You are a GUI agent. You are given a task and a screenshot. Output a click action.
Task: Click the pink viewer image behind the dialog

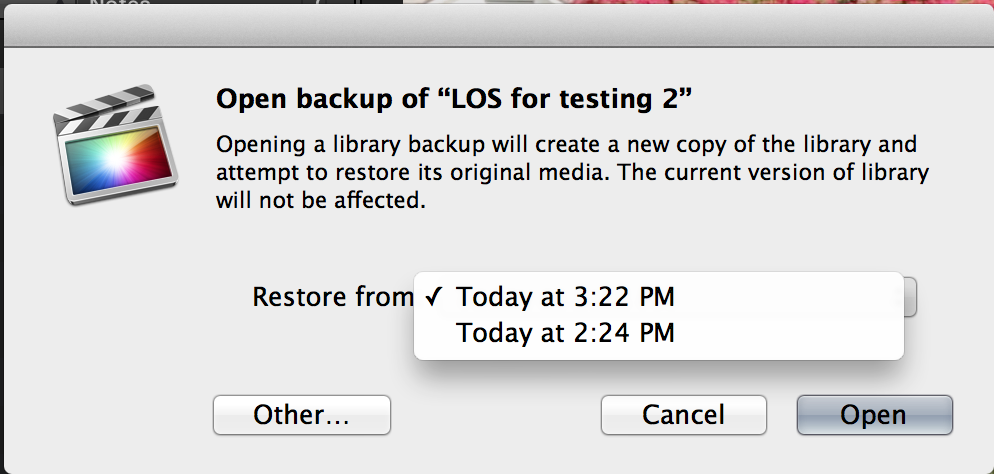click(x=697, y=3)
